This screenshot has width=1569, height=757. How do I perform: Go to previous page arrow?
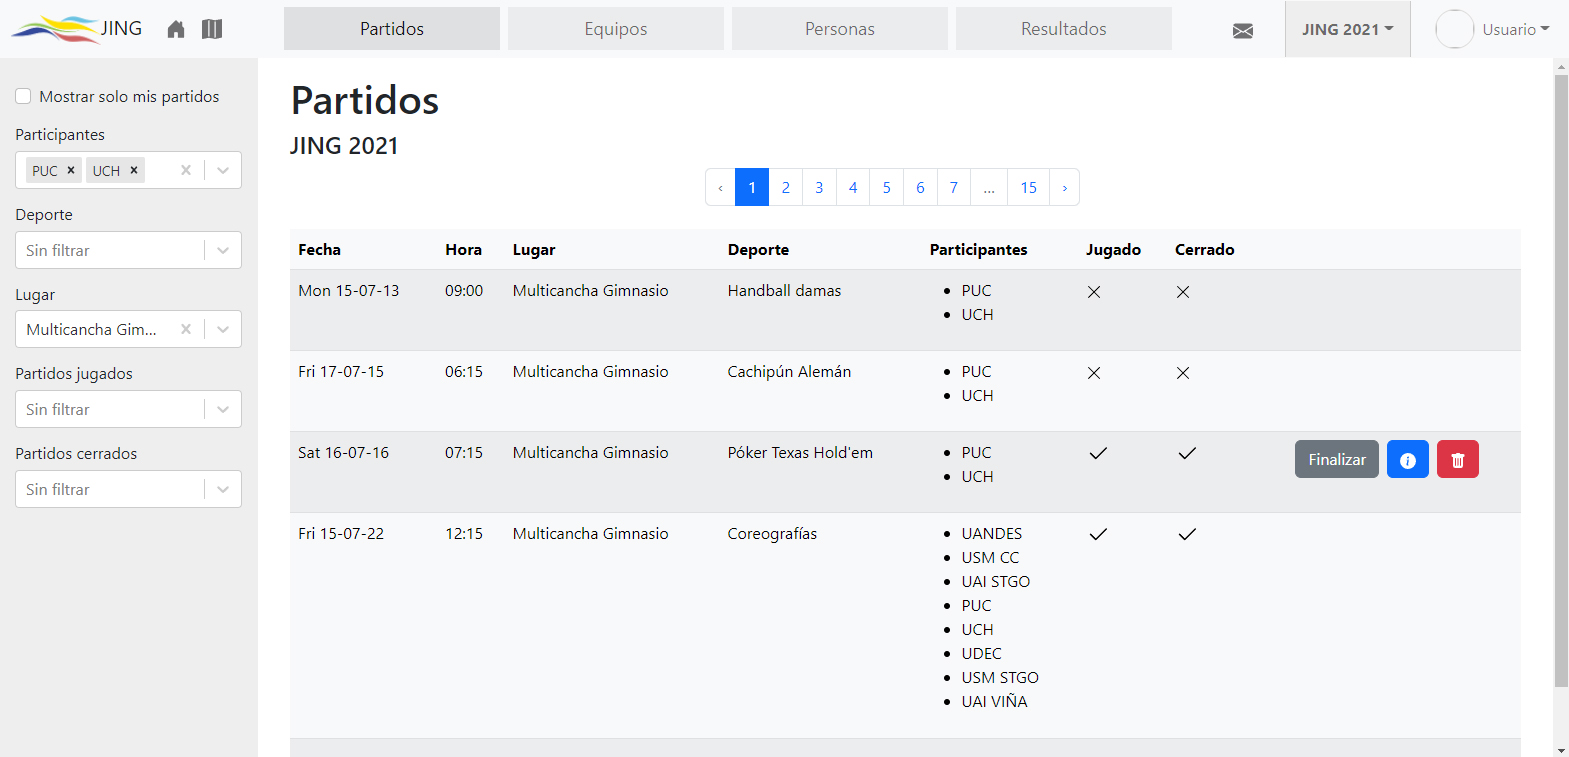(x=720, y=187)
